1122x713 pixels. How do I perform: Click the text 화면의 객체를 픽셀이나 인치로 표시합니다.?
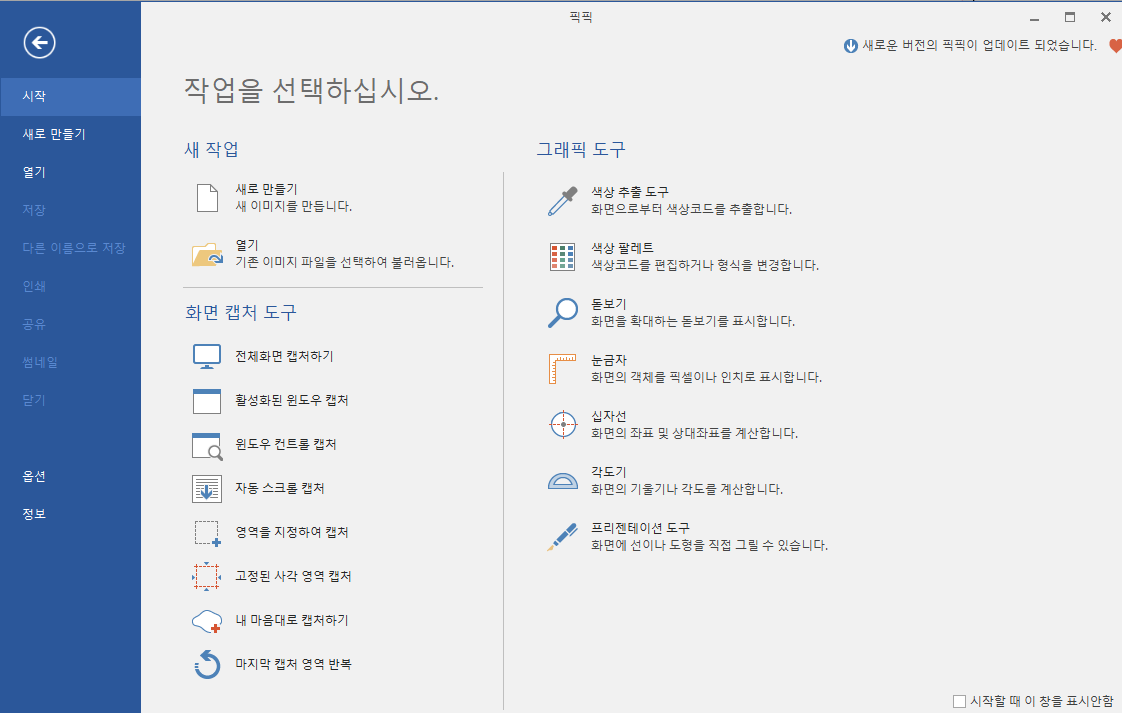coord(706,377)
